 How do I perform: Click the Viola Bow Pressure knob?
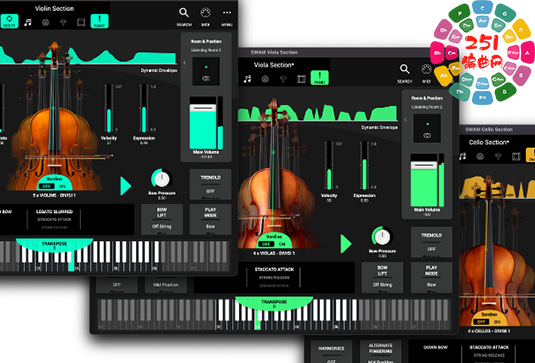[382, 236]
